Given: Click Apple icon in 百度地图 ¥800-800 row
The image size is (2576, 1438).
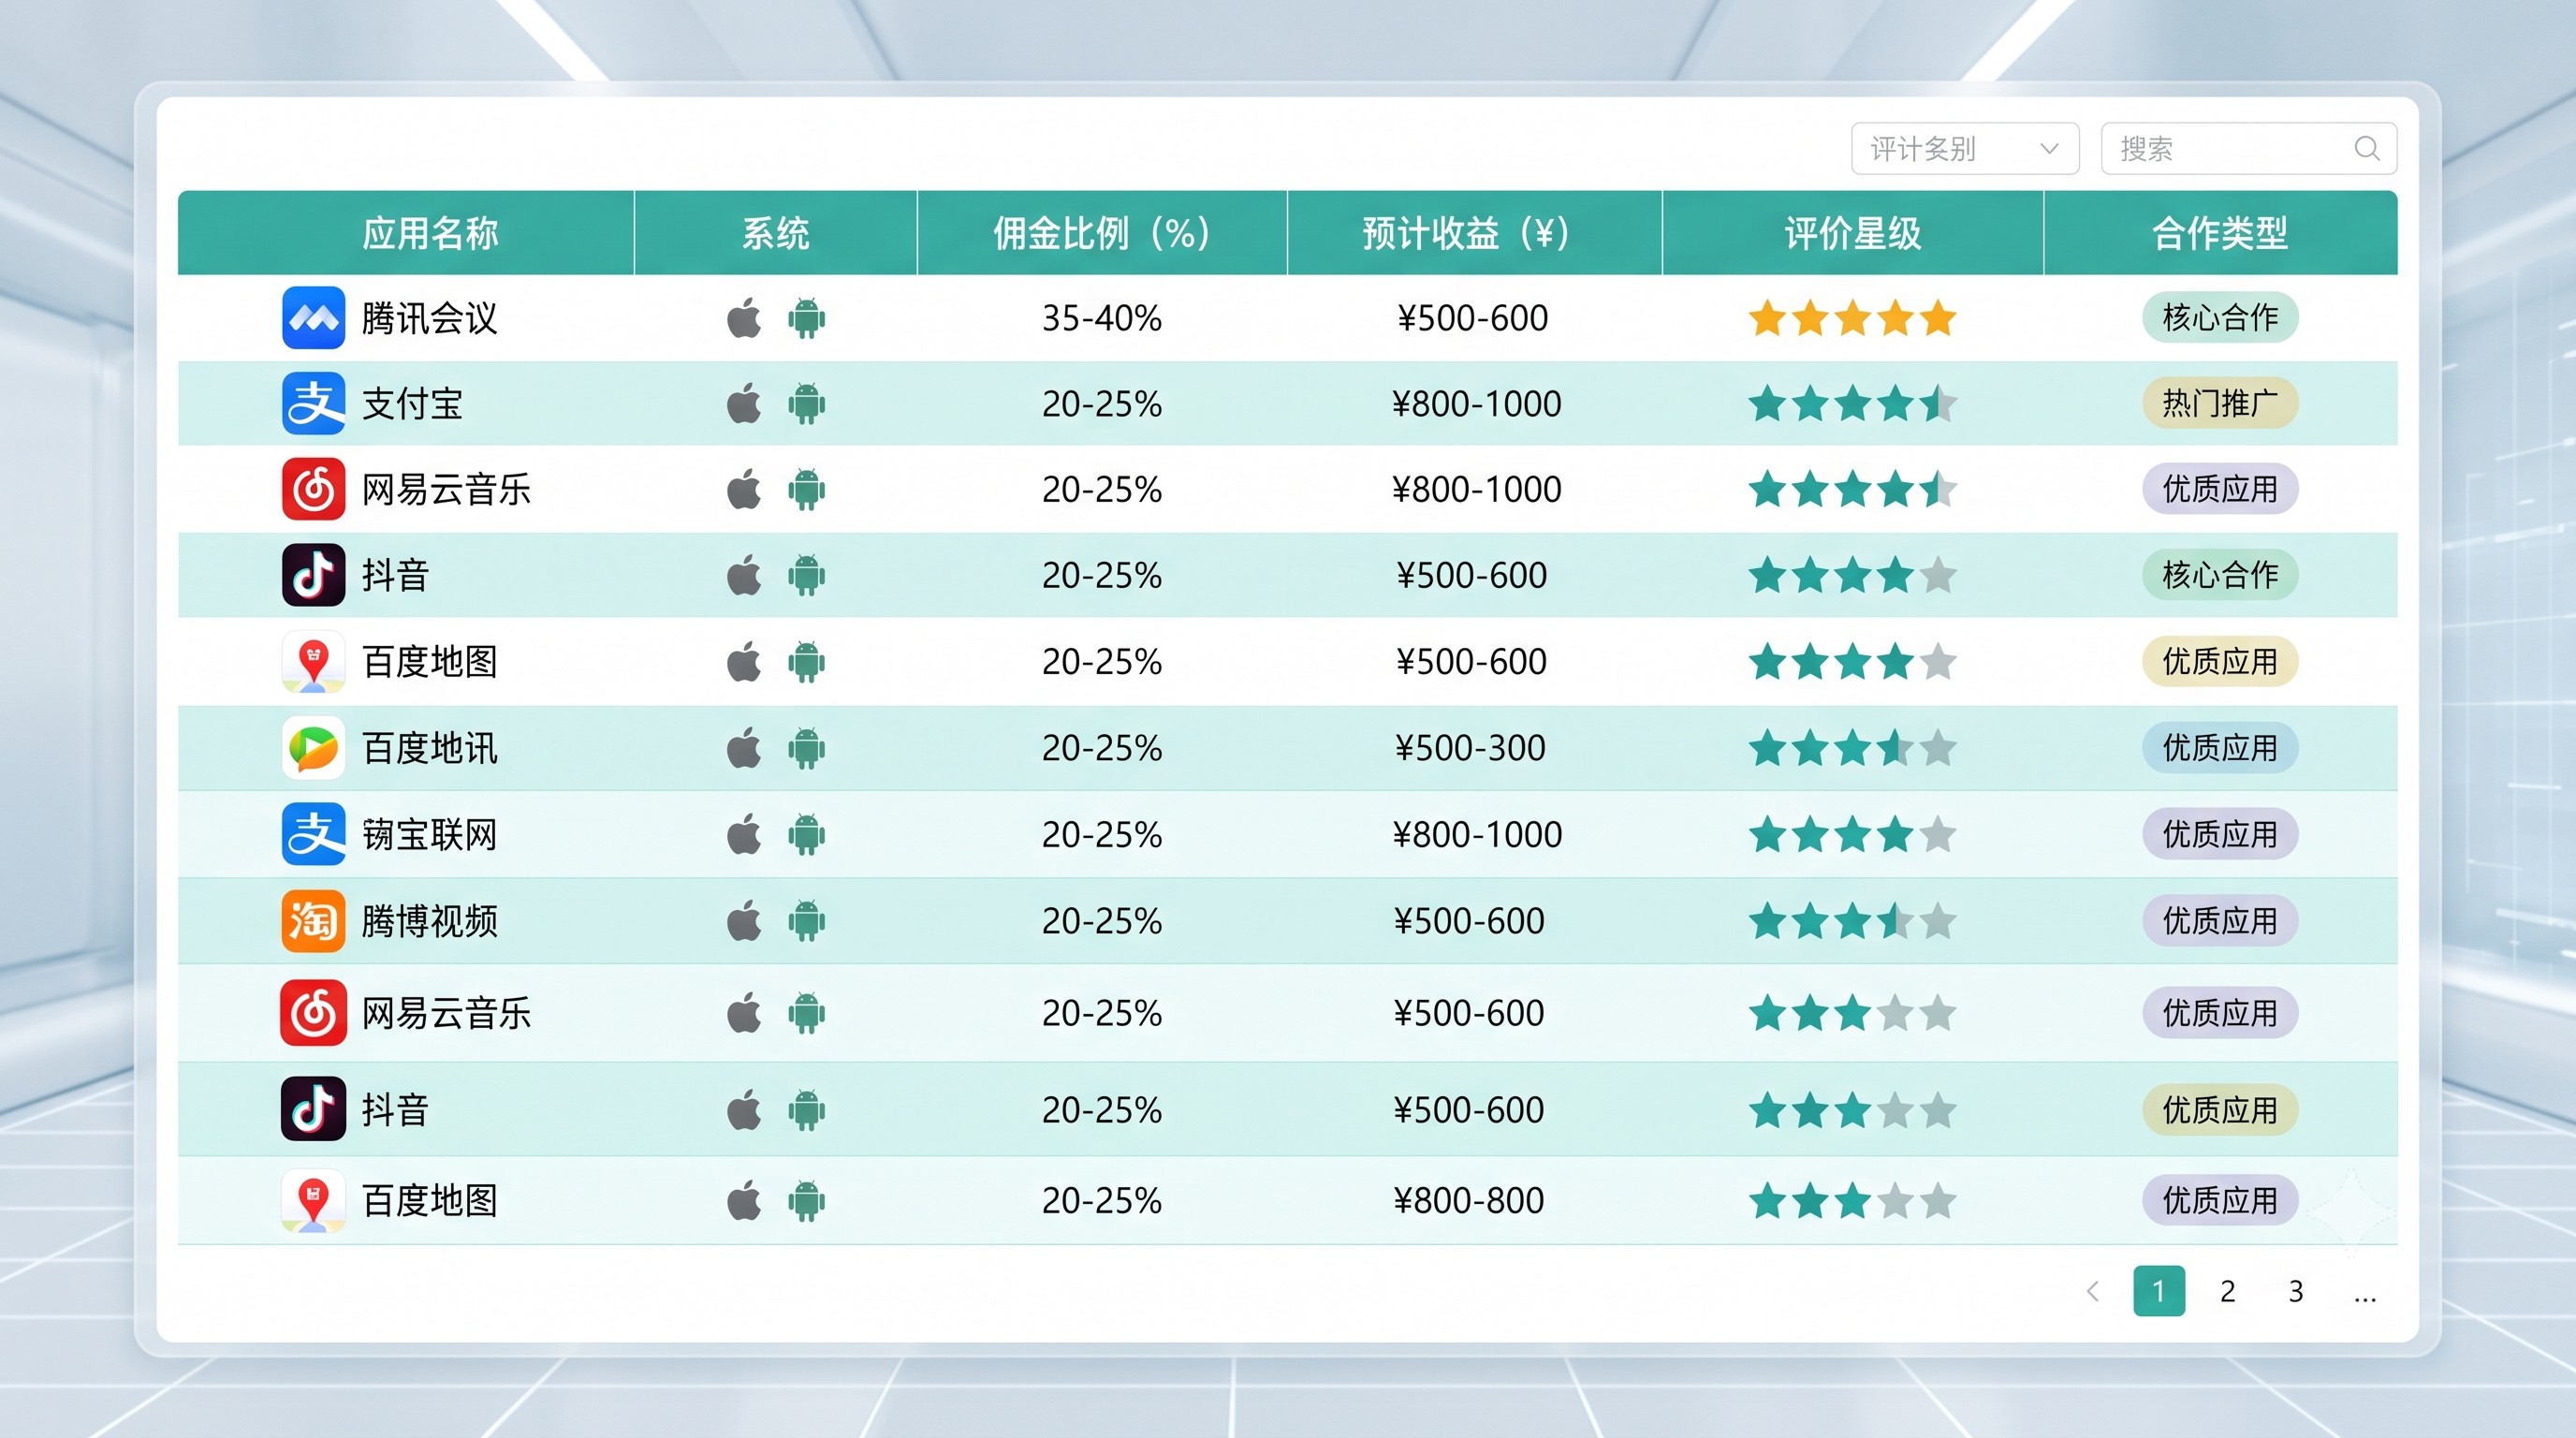Looking at the screenshot, I should point(744,1200).
